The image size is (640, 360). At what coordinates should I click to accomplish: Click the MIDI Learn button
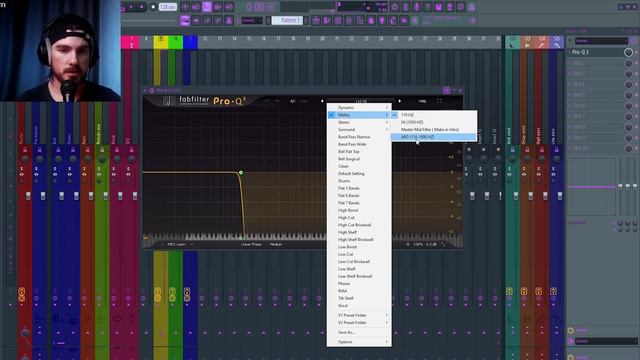coord(176,244)
